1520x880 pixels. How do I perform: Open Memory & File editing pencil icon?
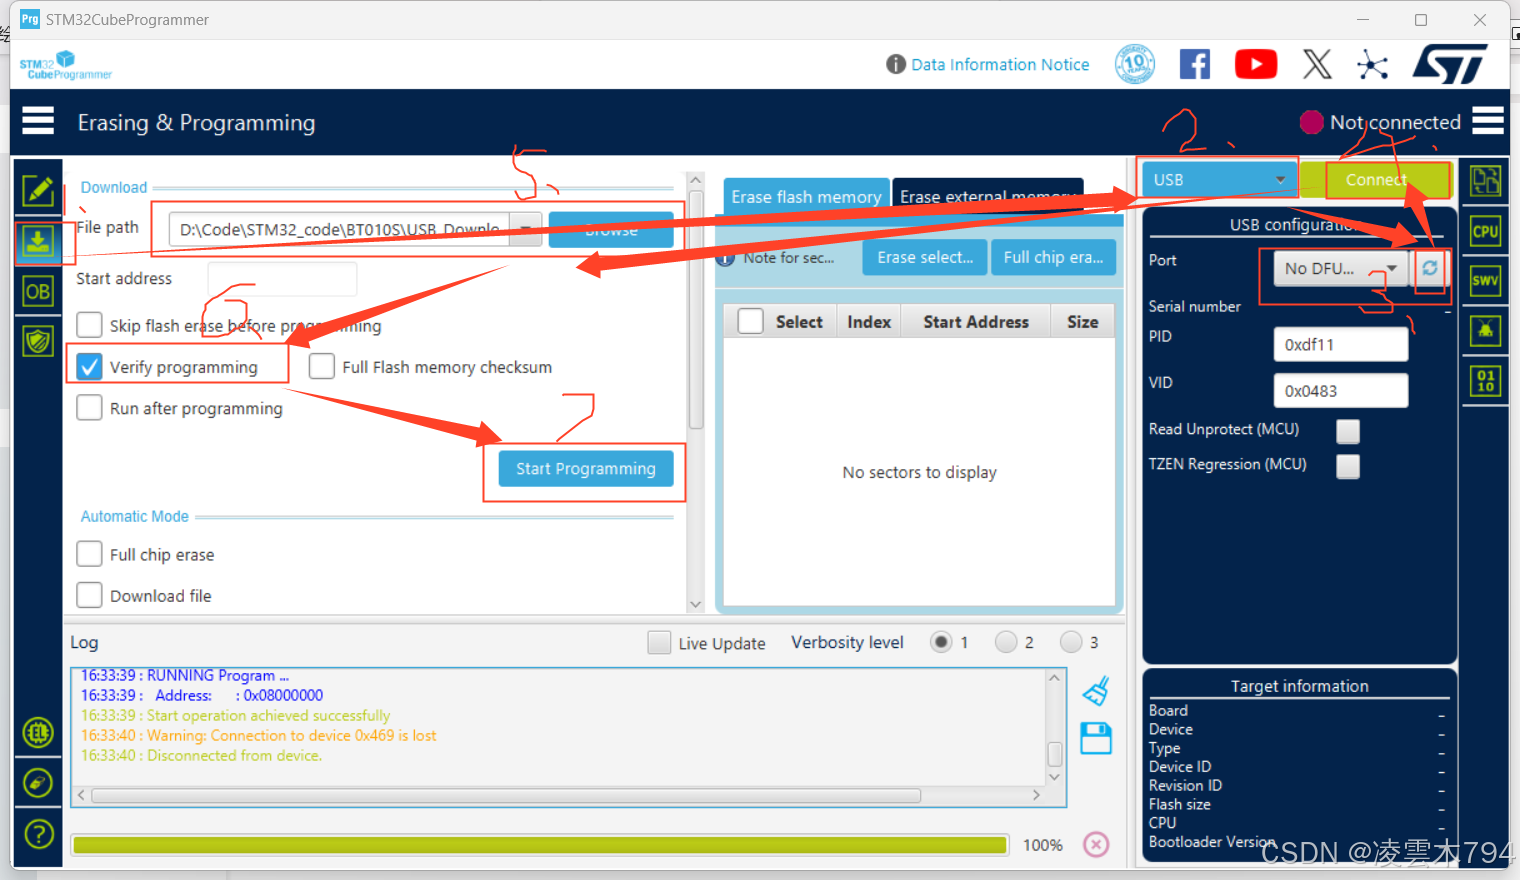pyautogui.click(x=38, y=190)
